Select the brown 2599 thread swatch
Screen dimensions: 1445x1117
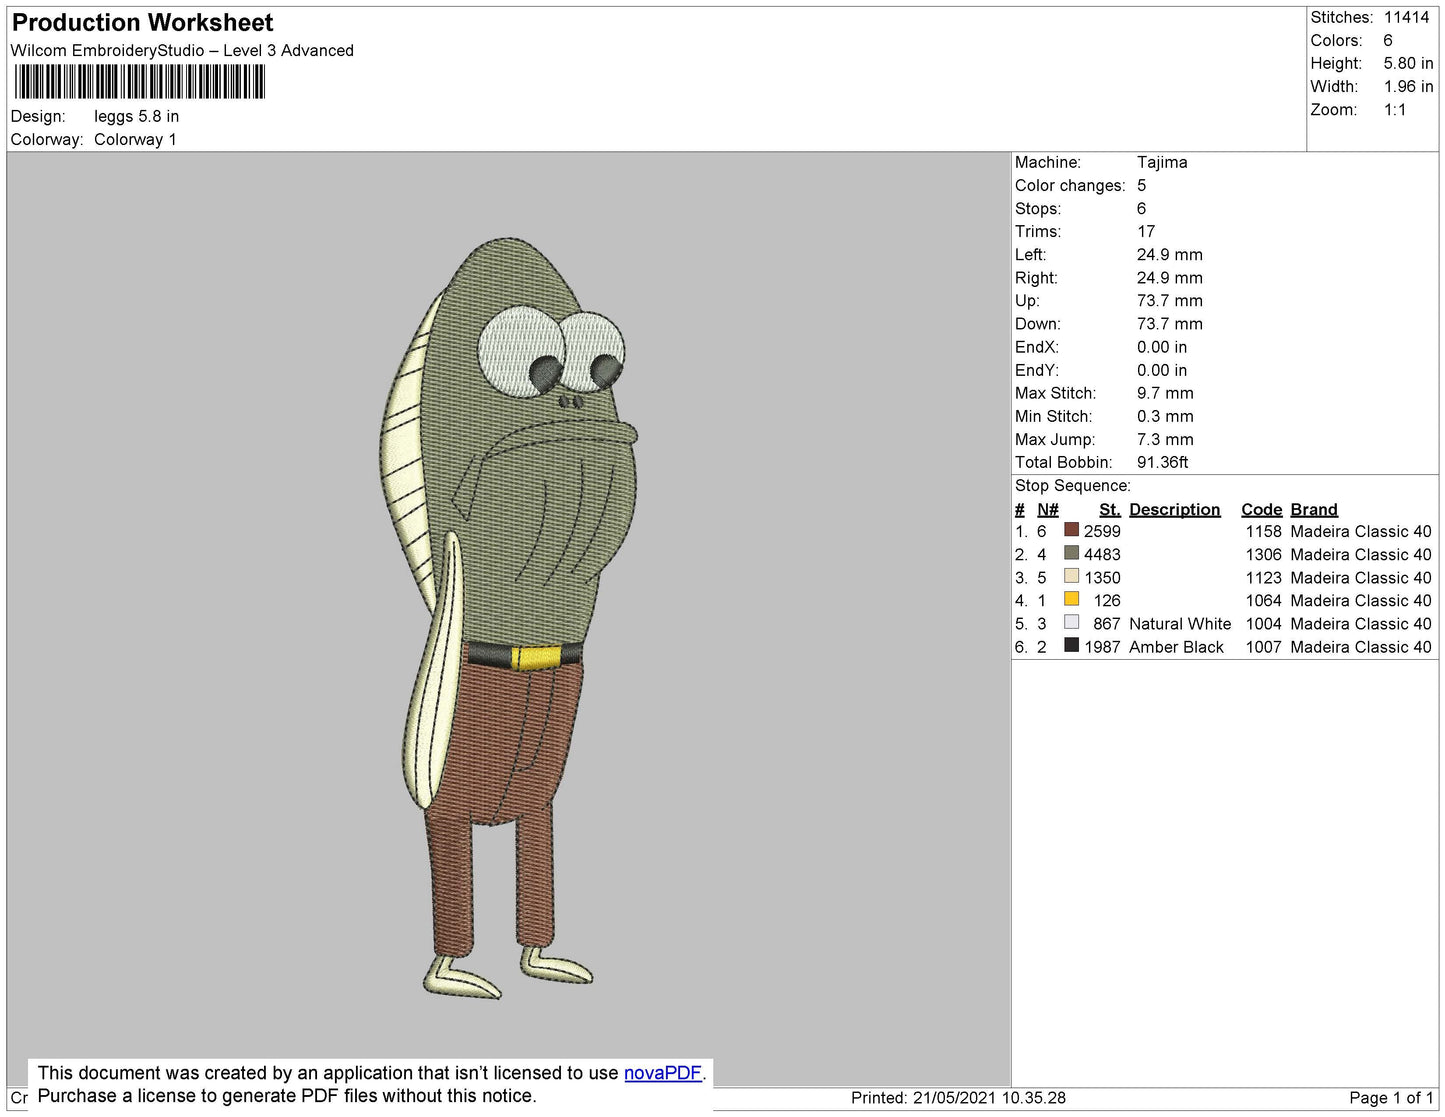1071,530
